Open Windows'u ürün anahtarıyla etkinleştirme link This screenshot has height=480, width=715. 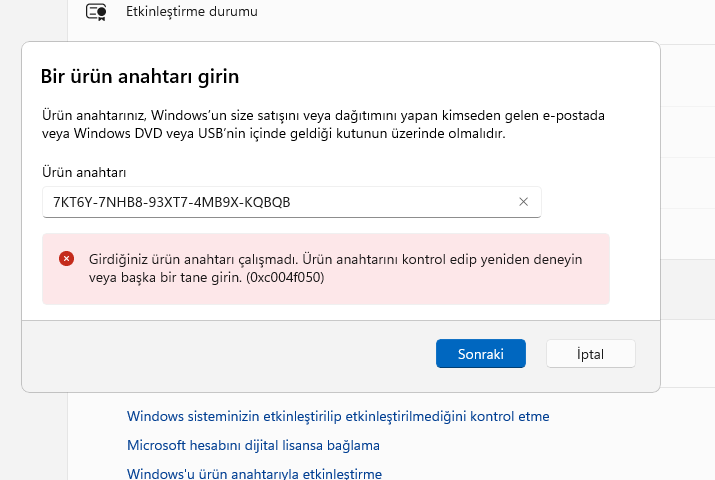[254, 474]
